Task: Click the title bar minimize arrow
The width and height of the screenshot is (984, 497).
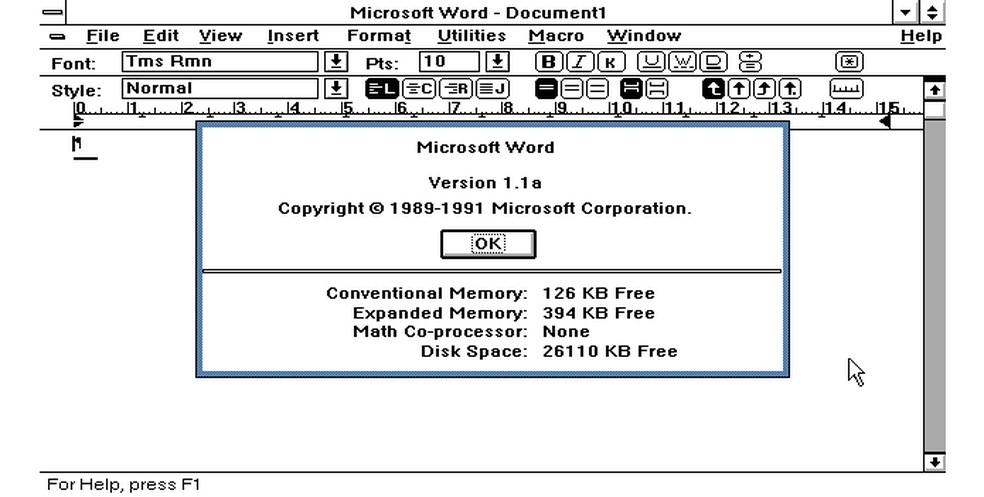Action: (904, 12)
